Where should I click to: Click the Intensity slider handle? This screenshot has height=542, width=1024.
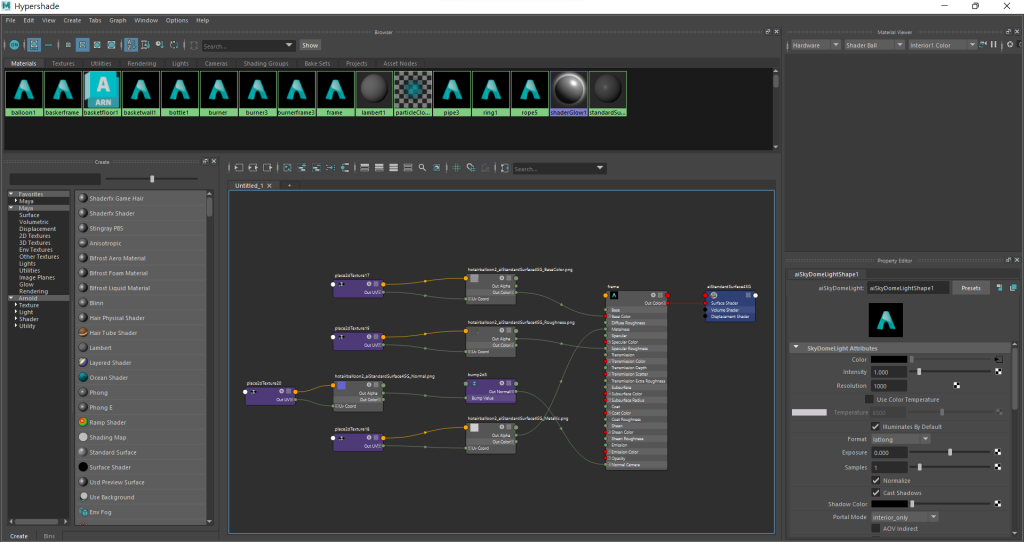point(919,372)
